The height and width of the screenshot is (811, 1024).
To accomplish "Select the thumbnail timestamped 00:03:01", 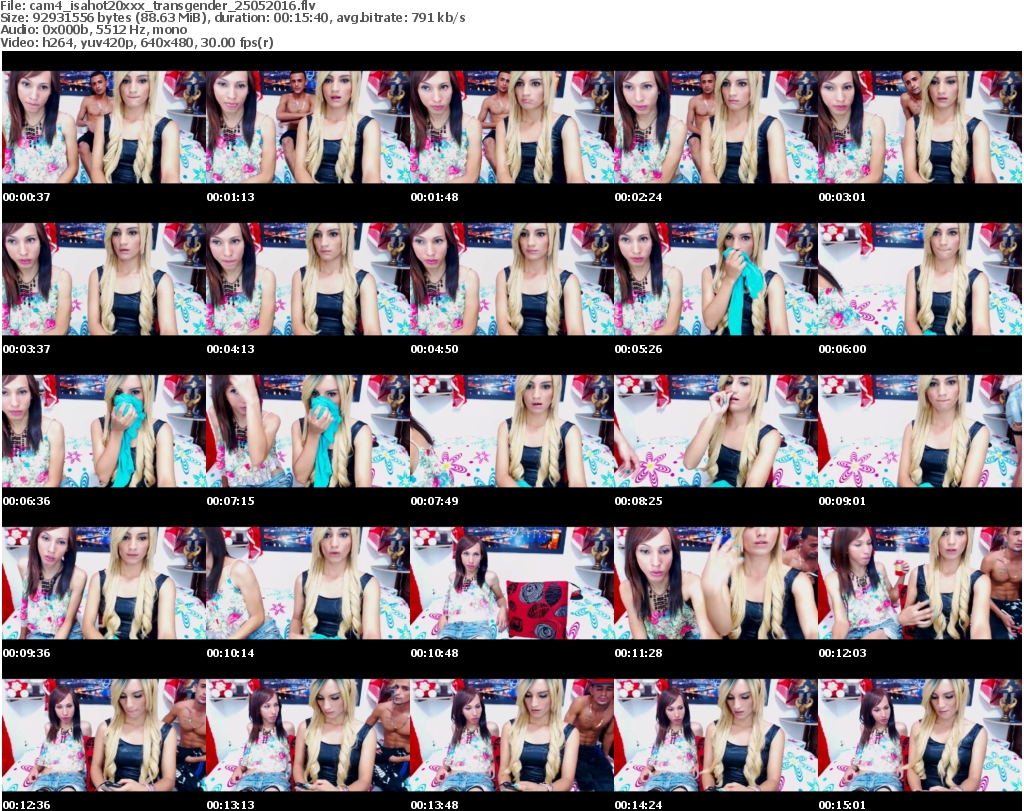I will pos(920,127).
